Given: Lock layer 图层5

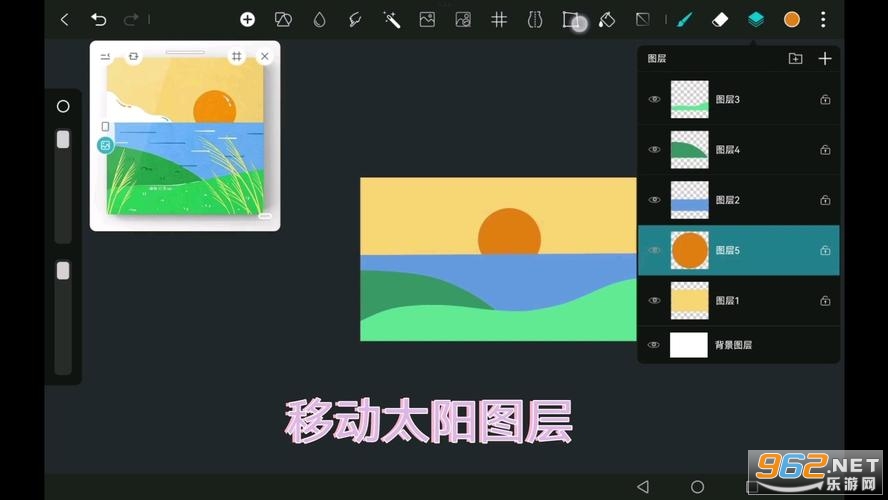Looking at the screenshot, I should [x=825, y=250].
